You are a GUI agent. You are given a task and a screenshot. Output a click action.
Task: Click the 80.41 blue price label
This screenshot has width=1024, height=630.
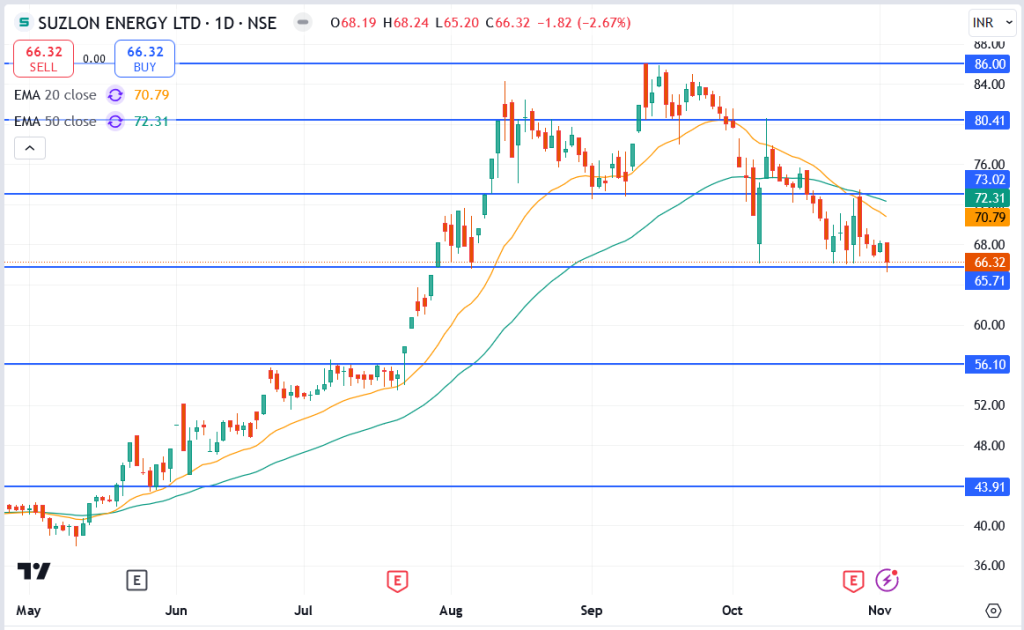point(987,120)
